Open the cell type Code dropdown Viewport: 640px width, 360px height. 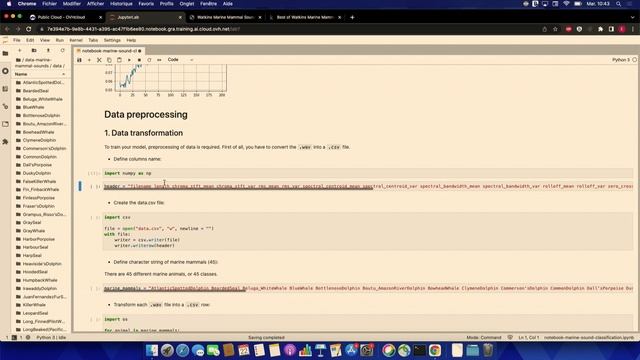[x=180, y=60]
